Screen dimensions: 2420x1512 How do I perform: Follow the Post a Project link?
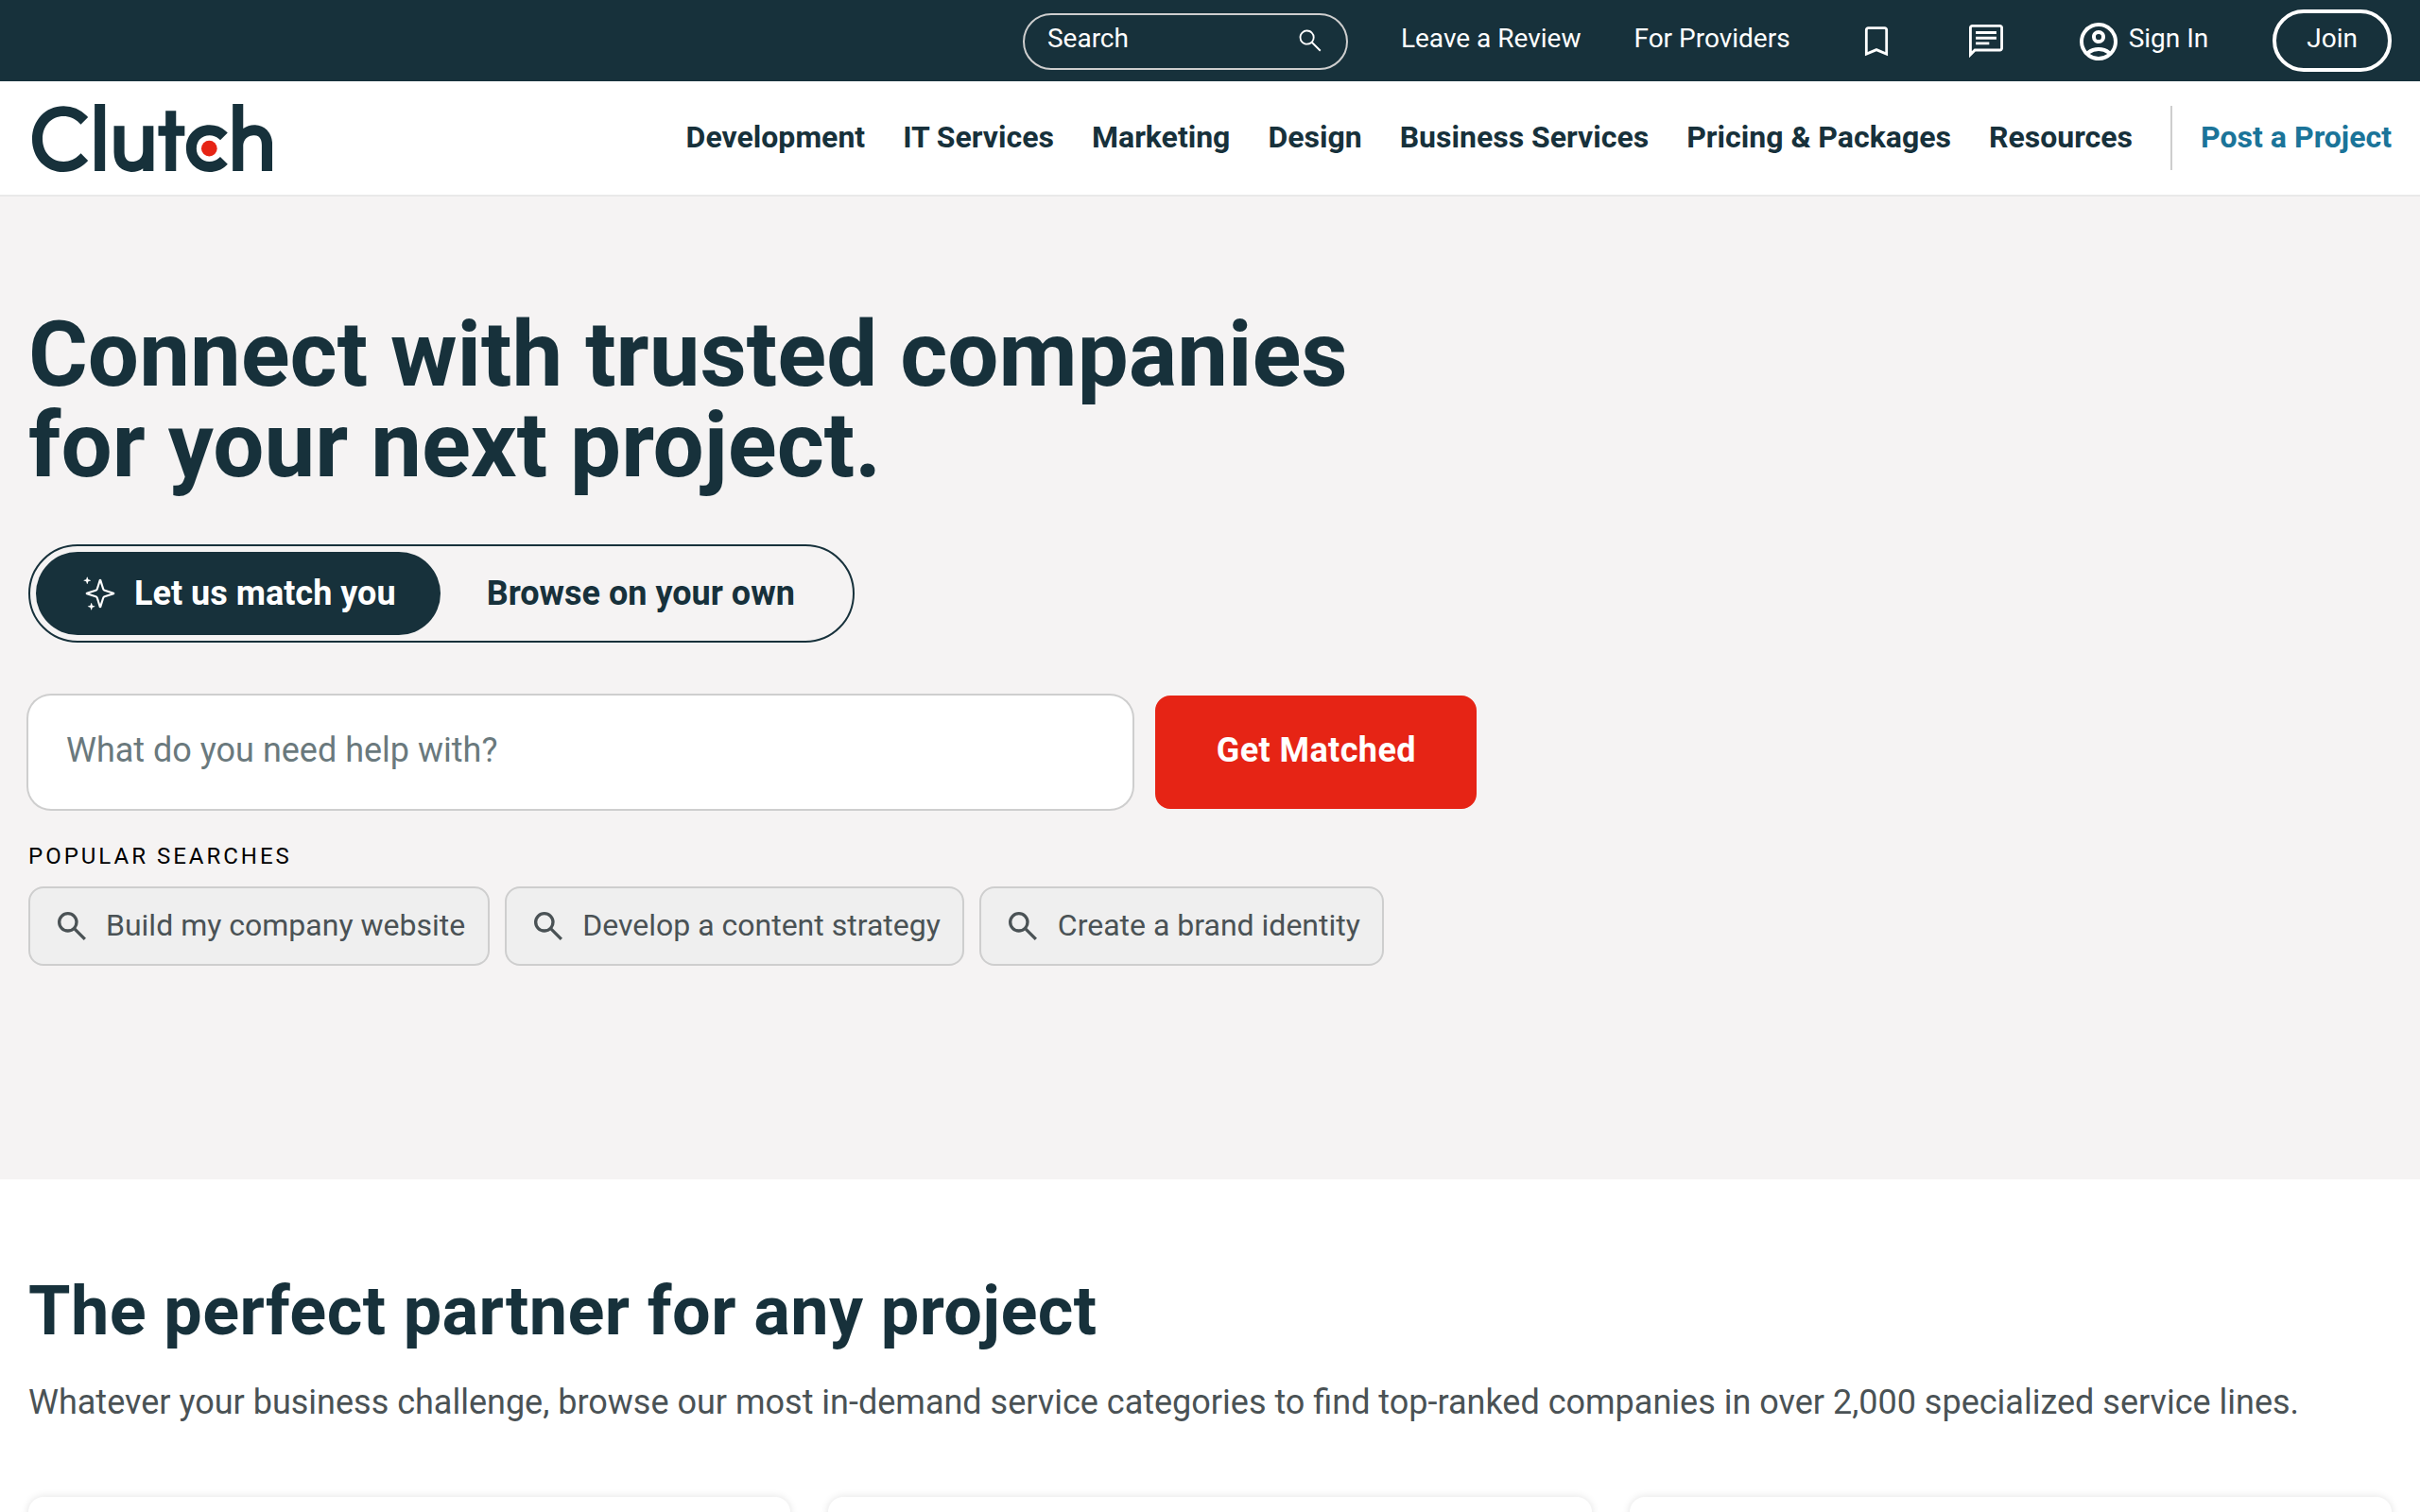(2295, 137)
